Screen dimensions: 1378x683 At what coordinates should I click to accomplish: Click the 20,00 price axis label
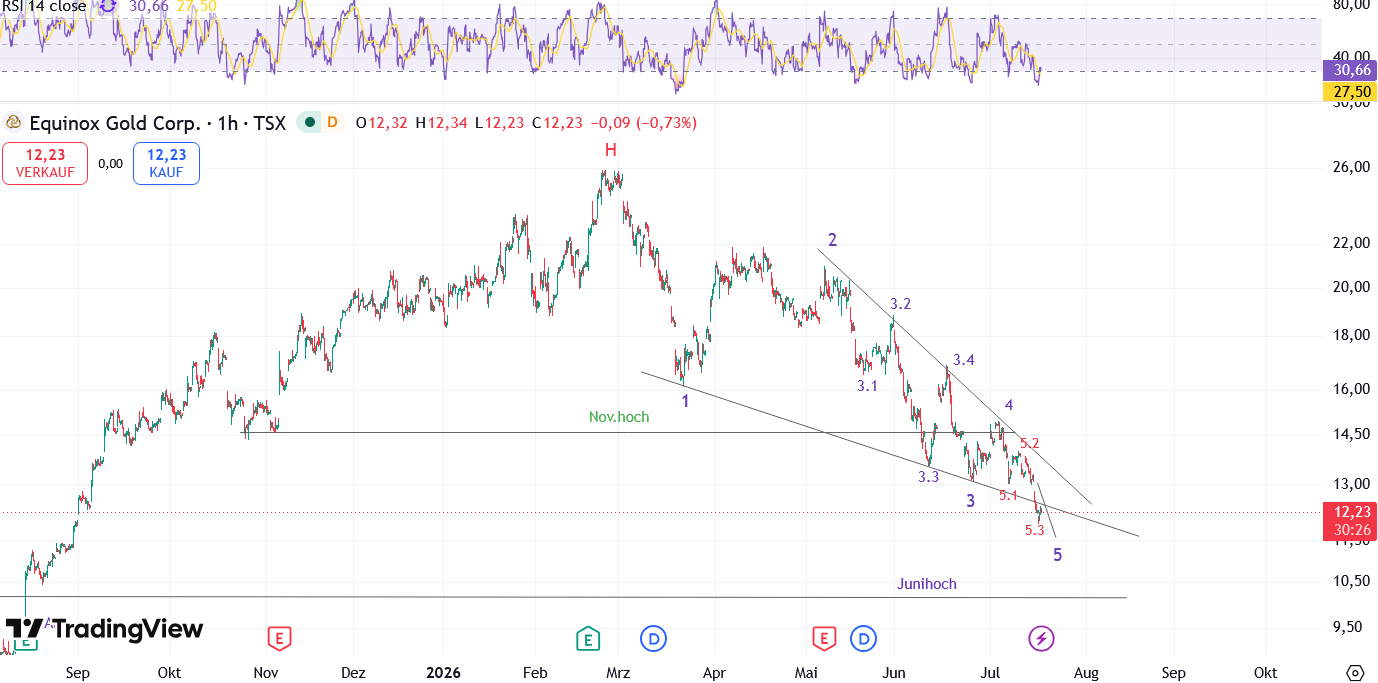[x=1350, y=287]
